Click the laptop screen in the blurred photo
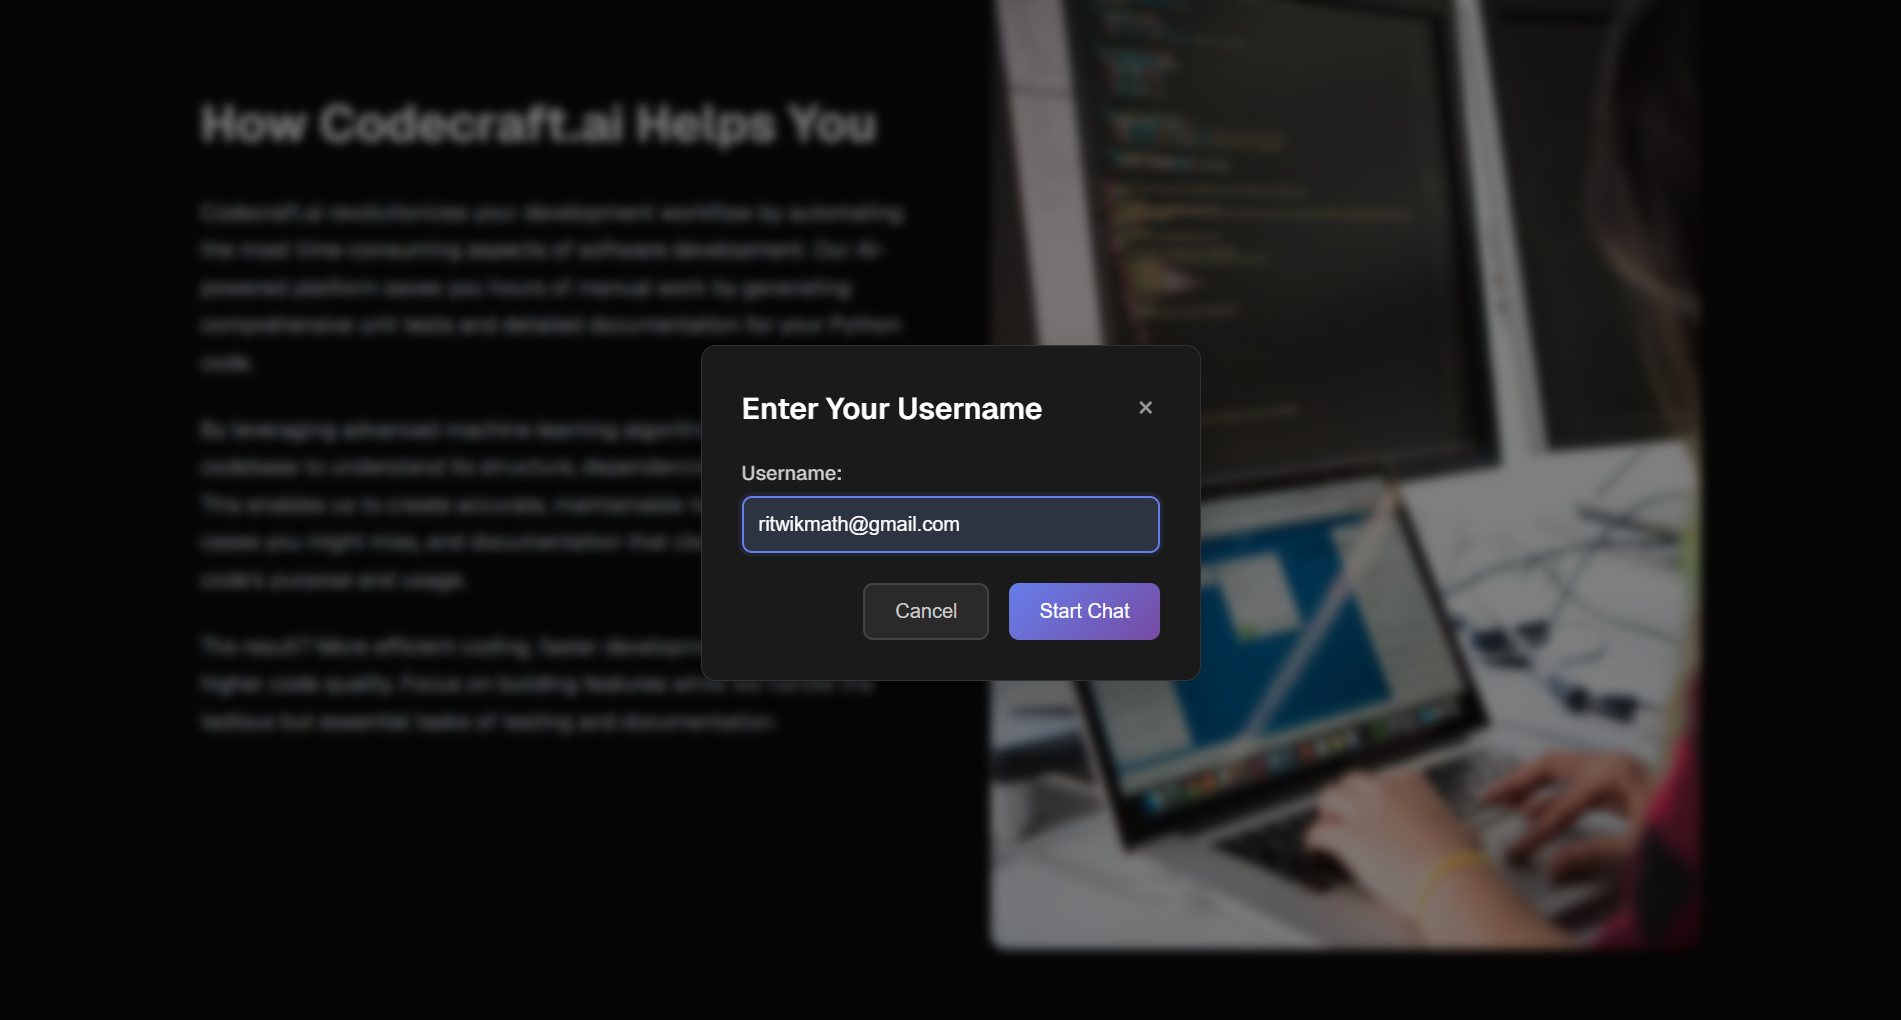 [x=1300, y=640]
